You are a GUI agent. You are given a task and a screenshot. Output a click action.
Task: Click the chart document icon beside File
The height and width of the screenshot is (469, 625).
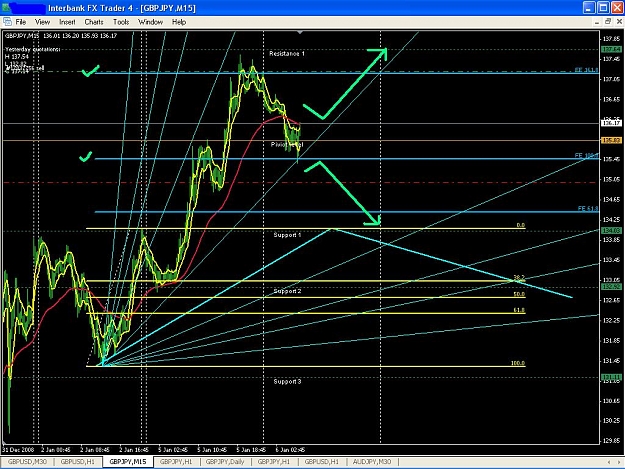7,22
